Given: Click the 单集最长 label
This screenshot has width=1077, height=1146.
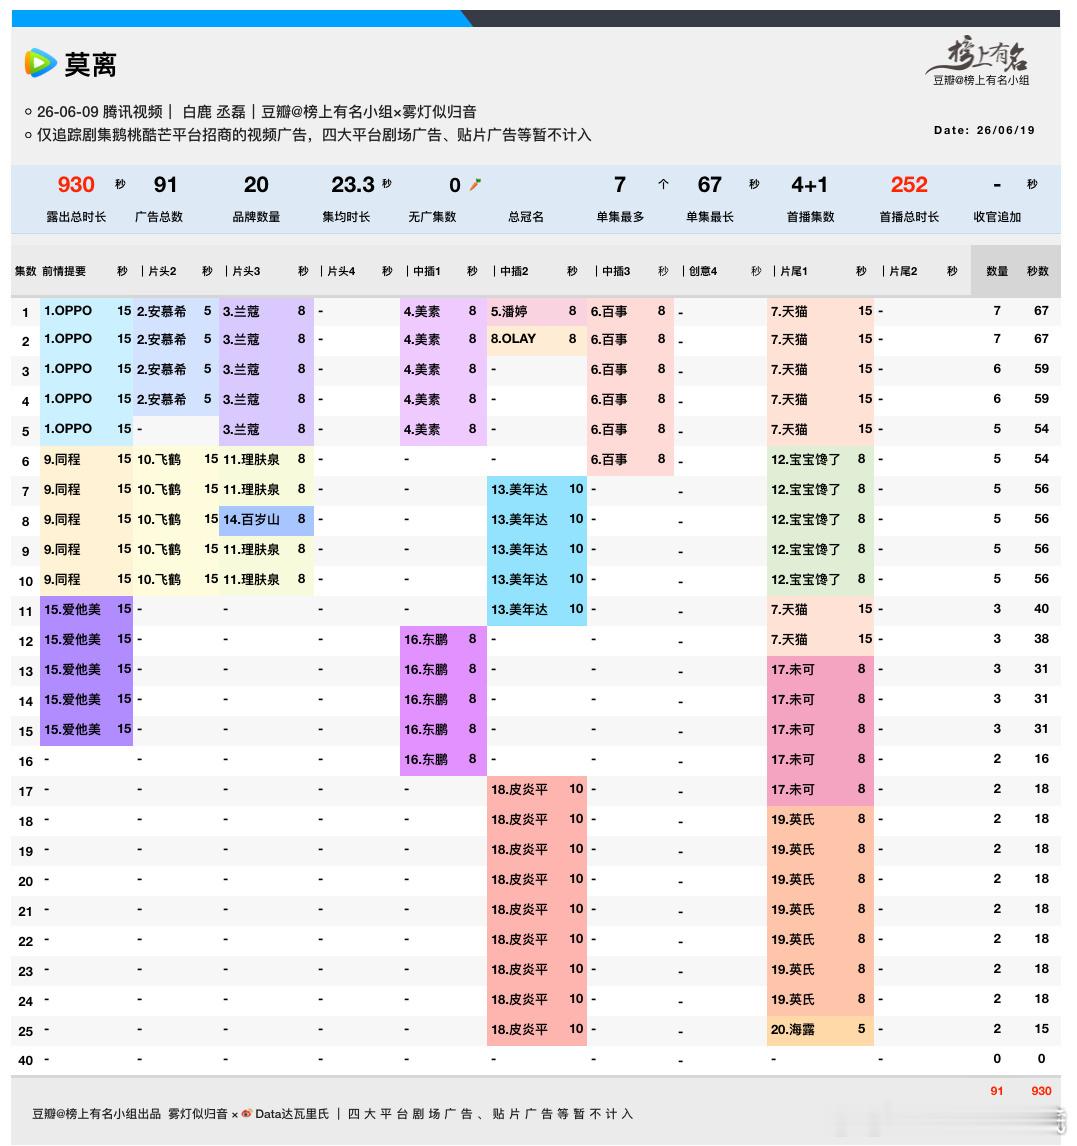Looking at the screenshot, I should click(709, 217).
